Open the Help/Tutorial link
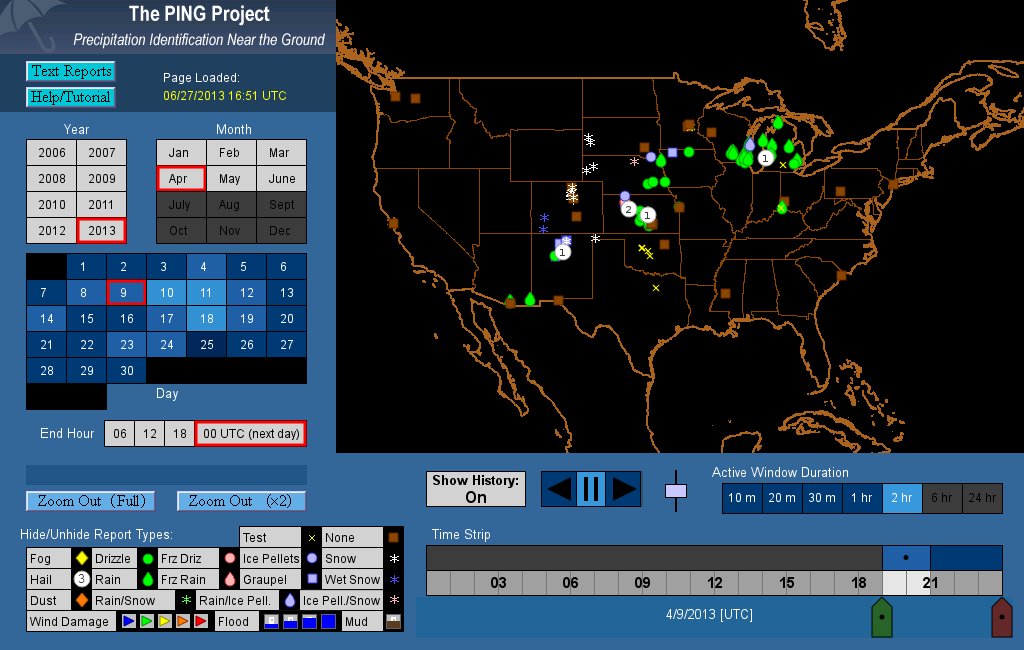 [70, 97]
